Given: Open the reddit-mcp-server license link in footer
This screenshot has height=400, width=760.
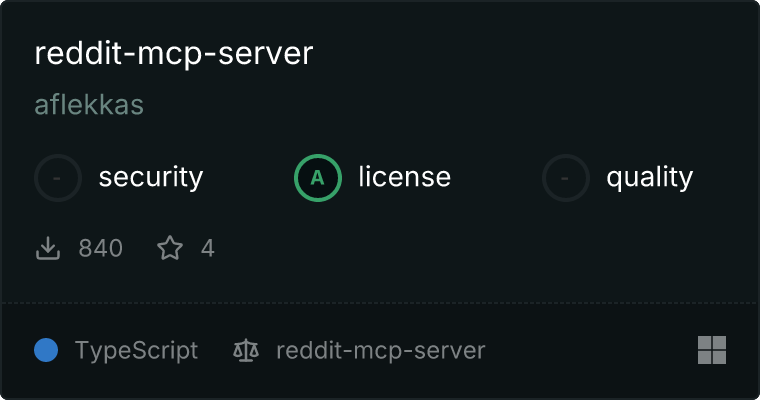Looking at the screenshot, I should (380, 350).
